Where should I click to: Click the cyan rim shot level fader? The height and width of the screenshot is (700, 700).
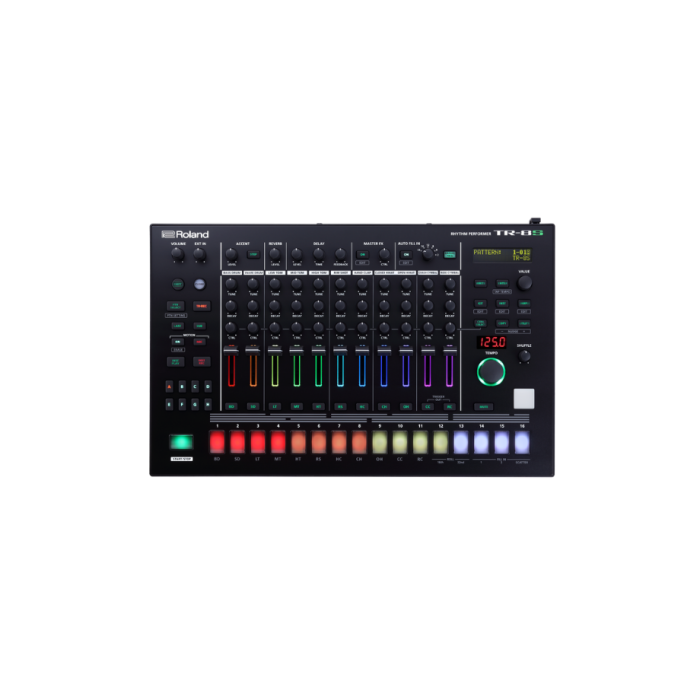tap(340, 351)
